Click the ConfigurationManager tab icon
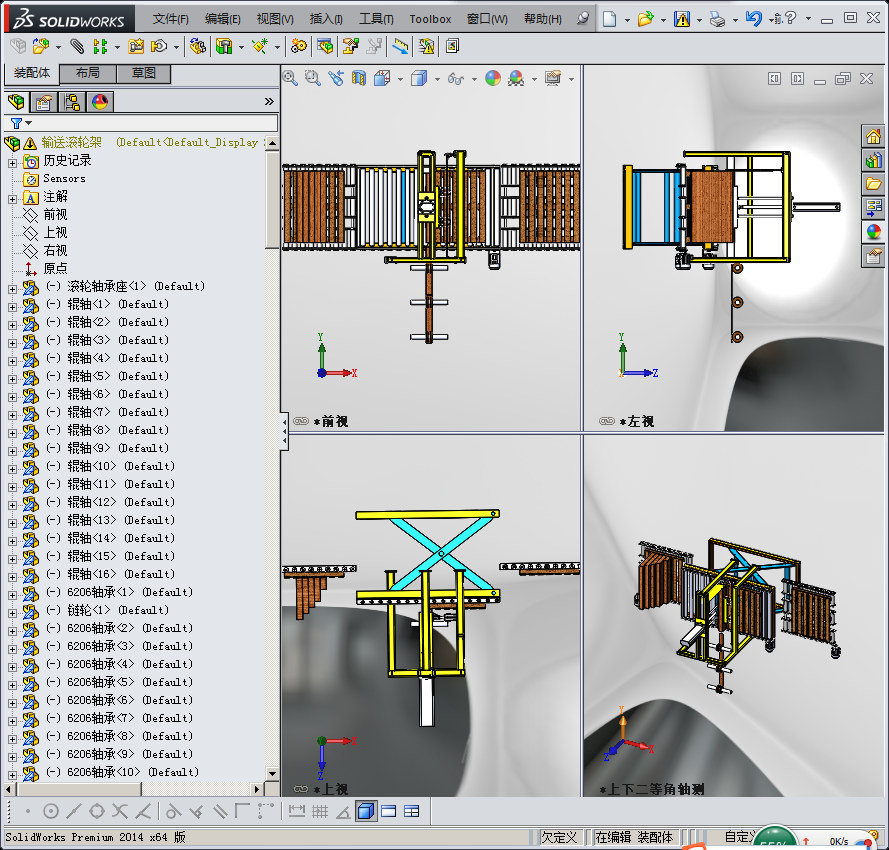The width and height of the screenshot is (889, 850). coord(72,101)
